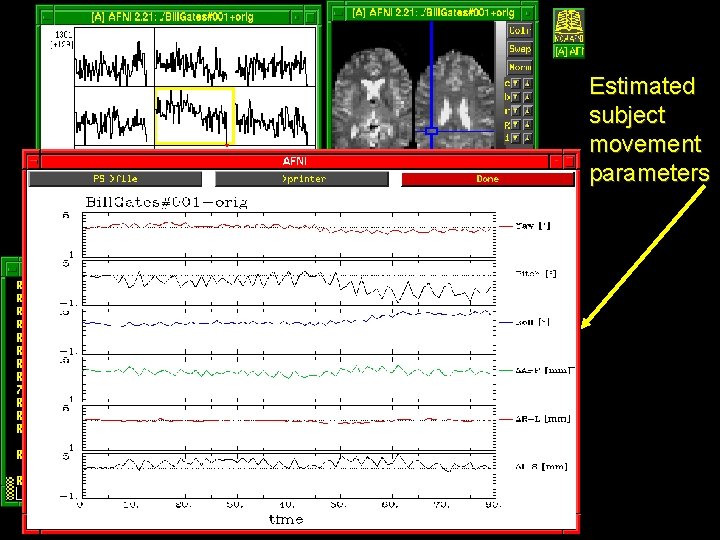Click inside the Pitch movement plot
This screenshot has width=720, height=540.
(x=289, y=283)
